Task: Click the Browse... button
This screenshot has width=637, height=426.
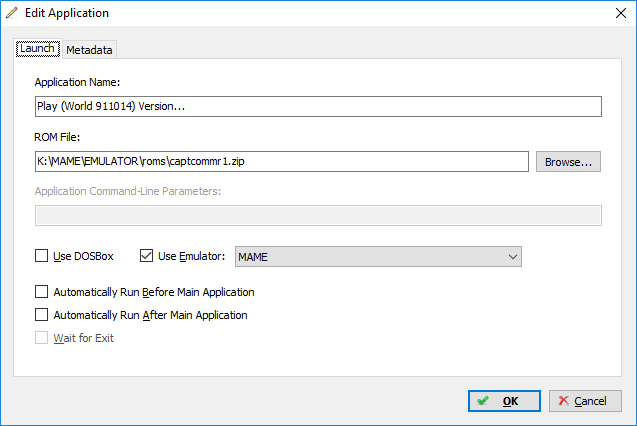Action: tap(568, 162)
